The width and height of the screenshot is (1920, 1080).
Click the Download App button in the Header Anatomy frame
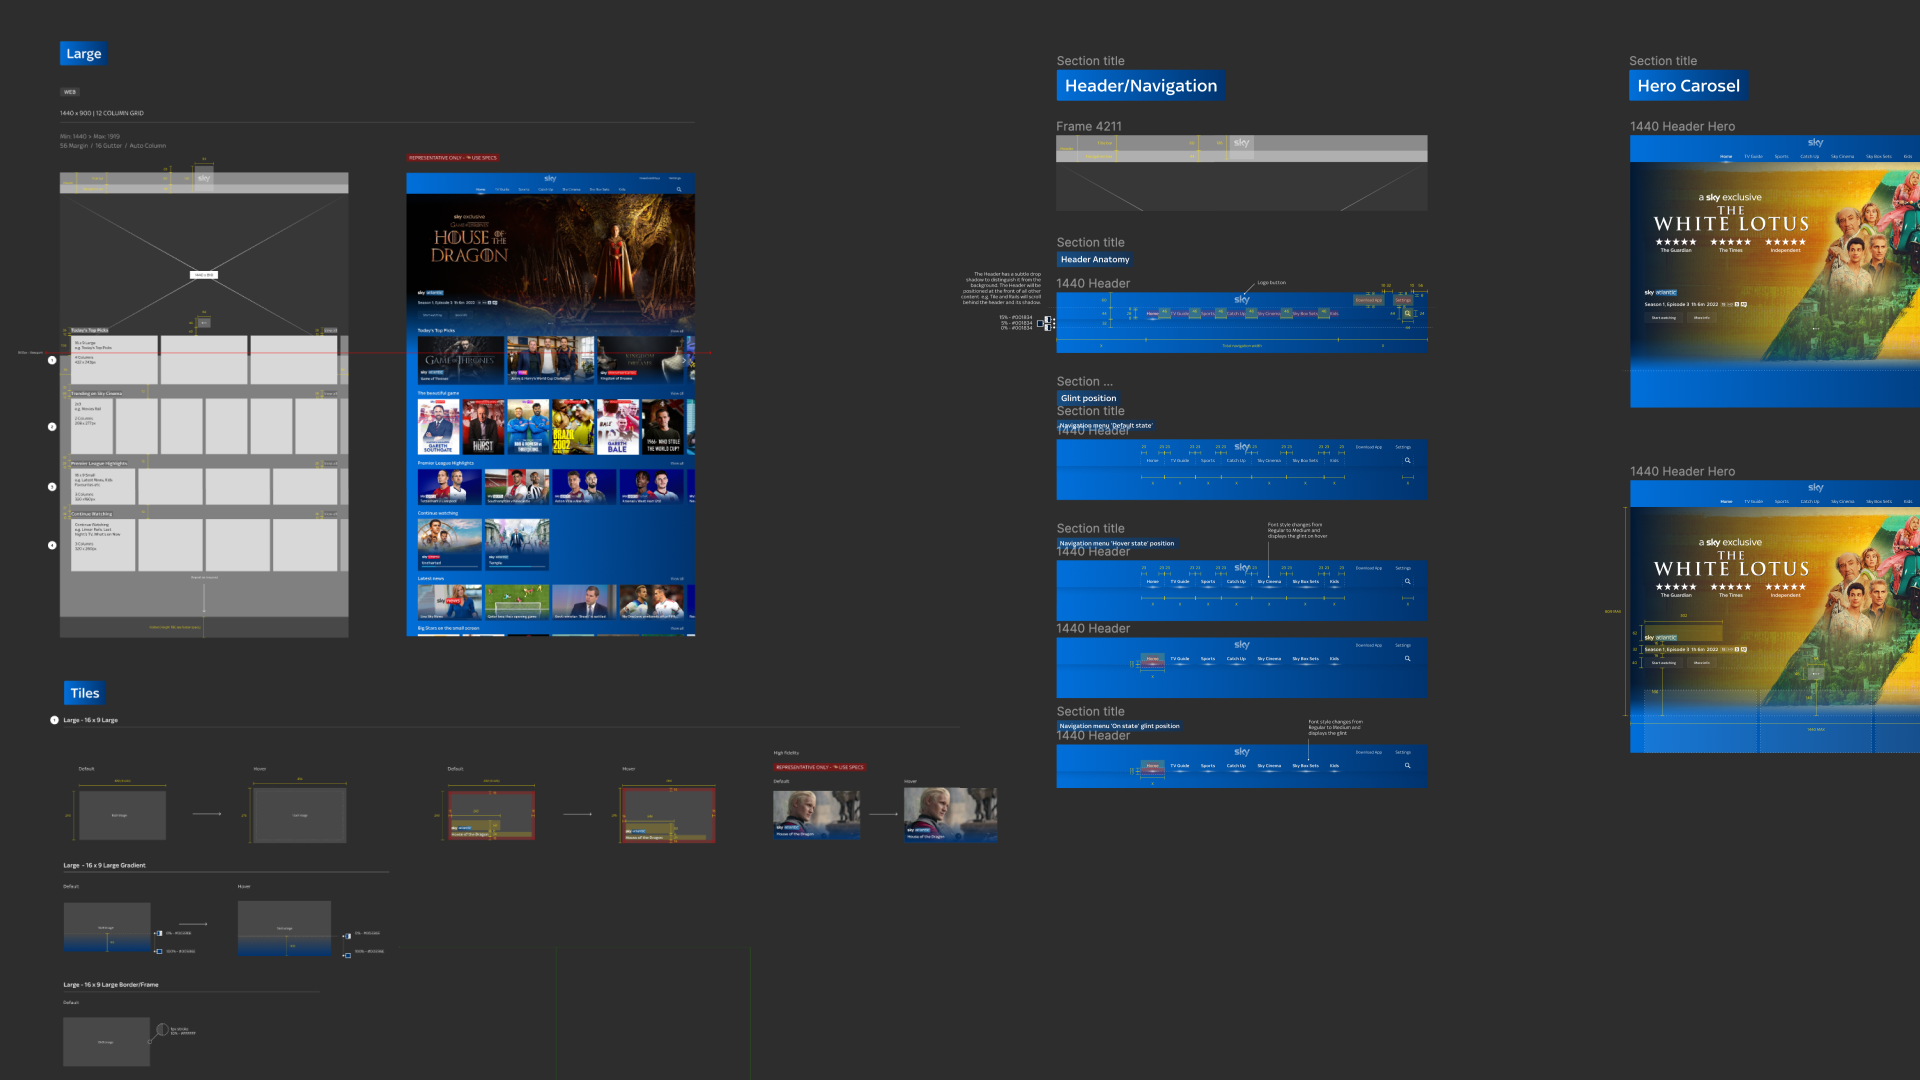[x=1369, y=300]
